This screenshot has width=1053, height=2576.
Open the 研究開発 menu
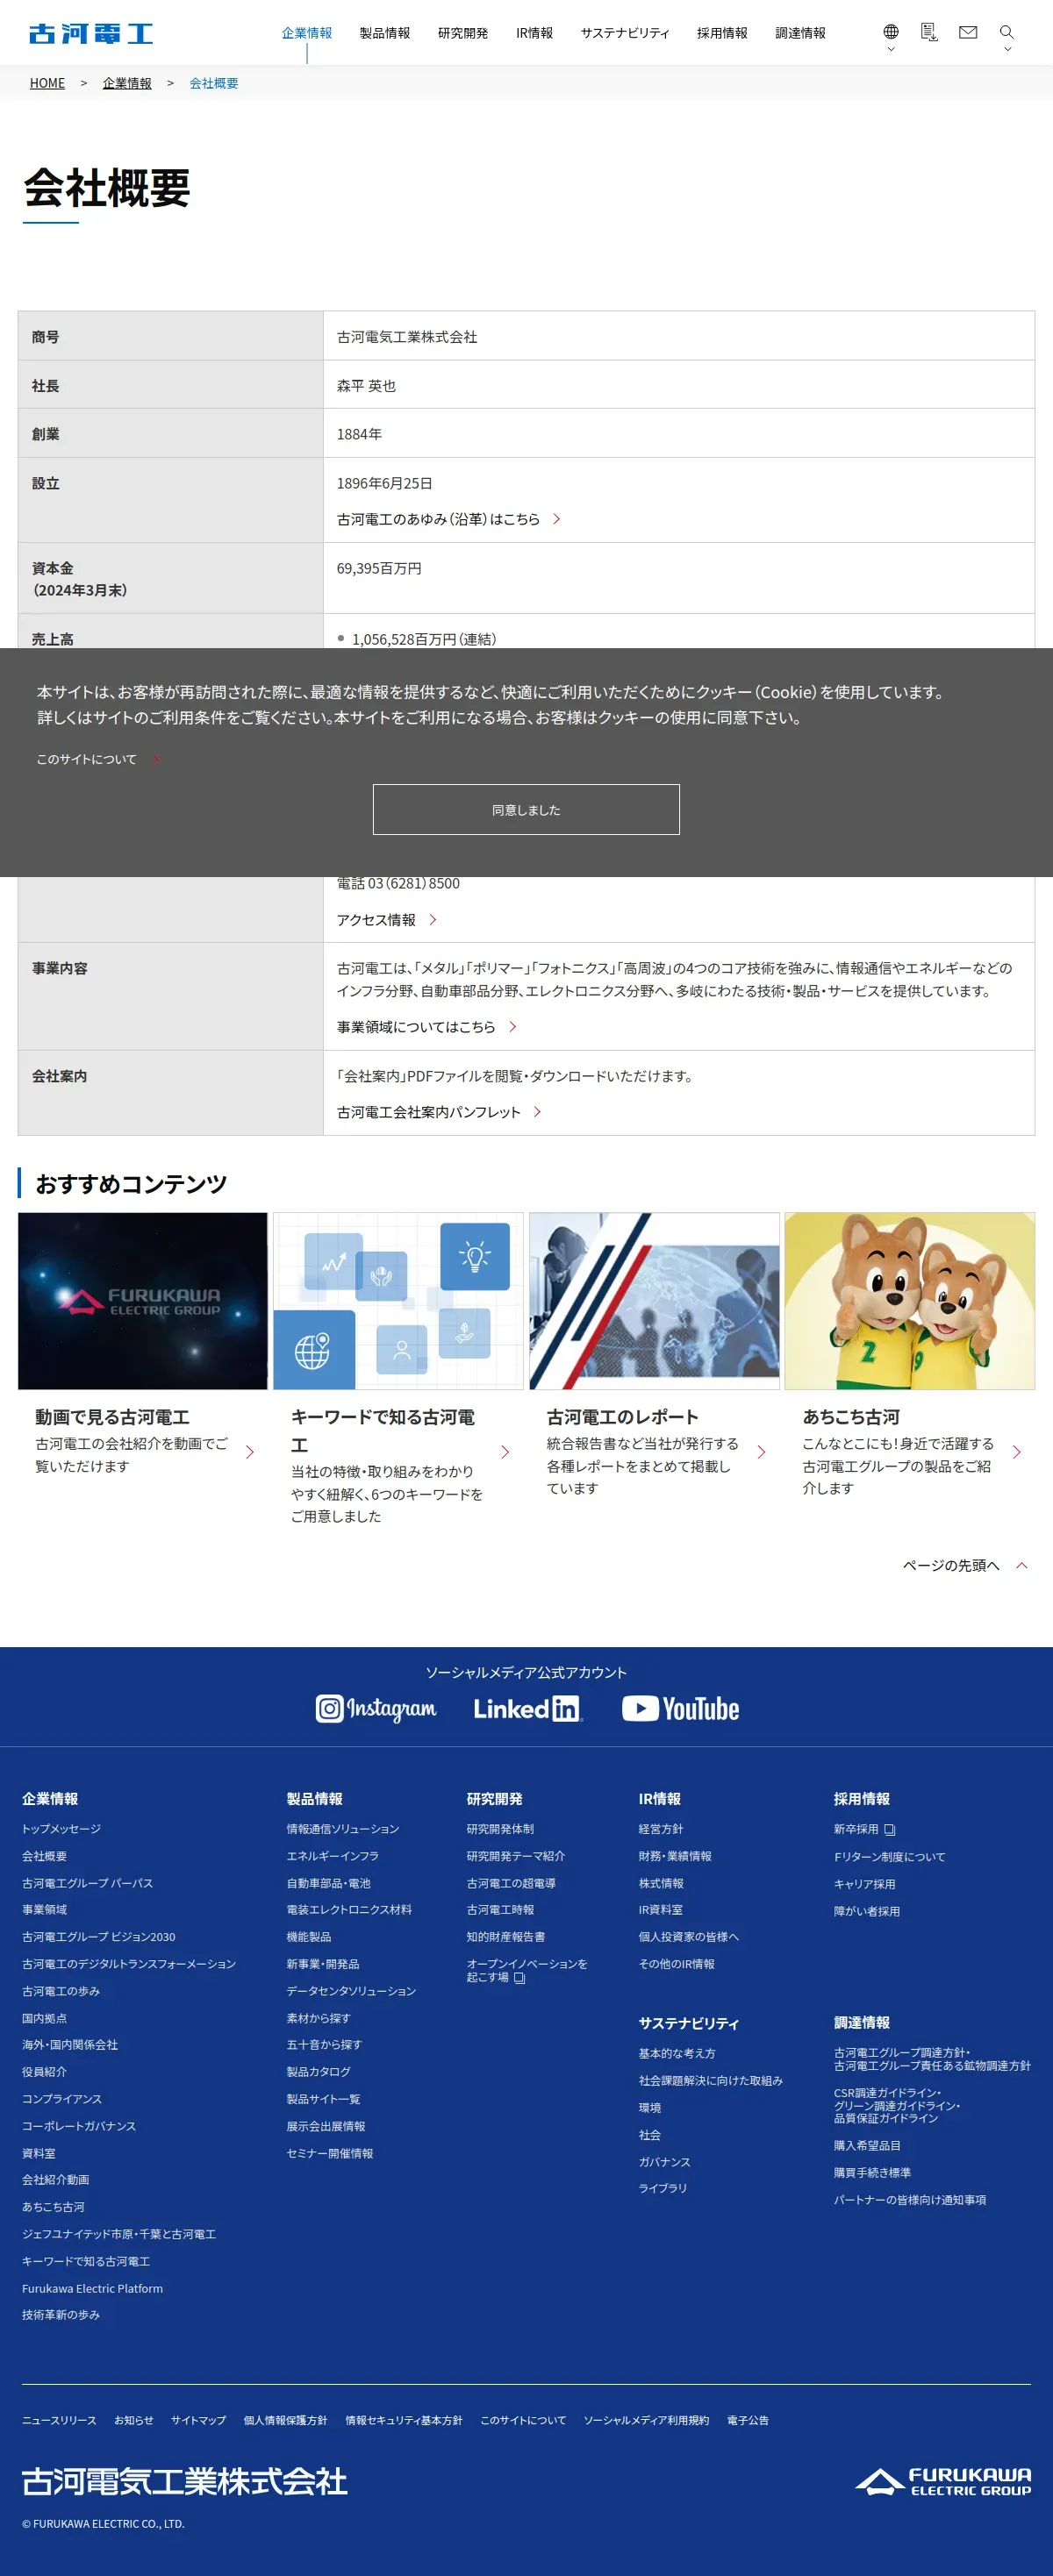462,33
